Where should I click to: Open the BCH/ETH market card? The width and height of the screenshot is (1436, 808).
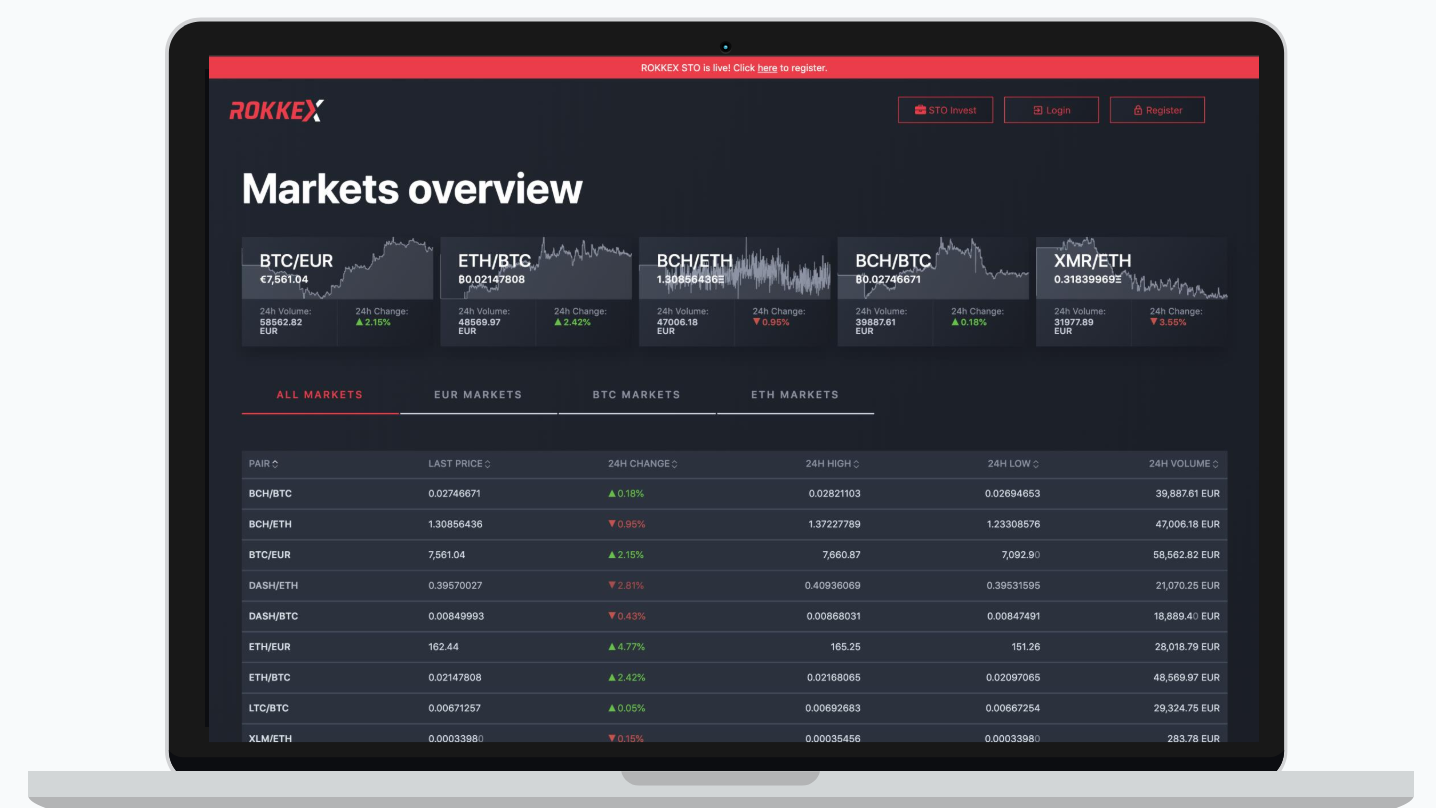click(735, 292)
